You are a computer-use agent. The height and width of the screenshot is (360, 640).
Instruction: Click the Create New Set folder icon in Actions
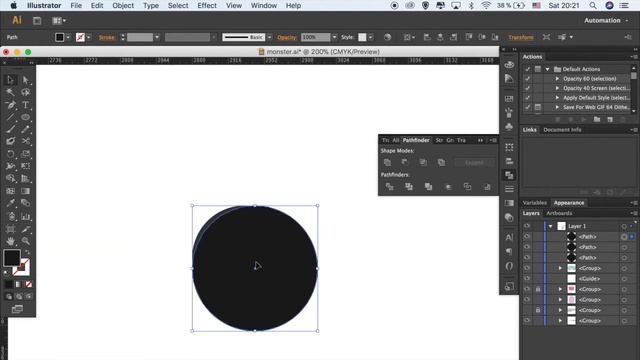597,119
